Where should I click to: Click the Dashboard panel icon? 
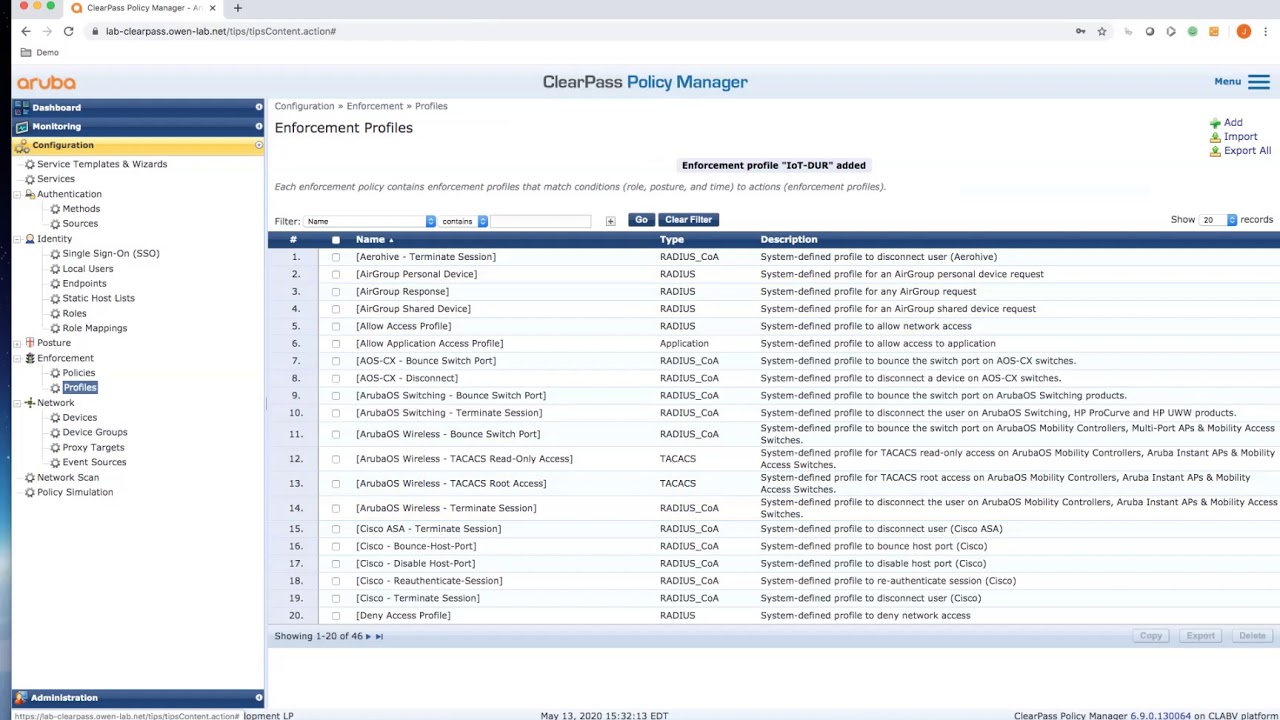pyautogui.click(x=21, y=107)
